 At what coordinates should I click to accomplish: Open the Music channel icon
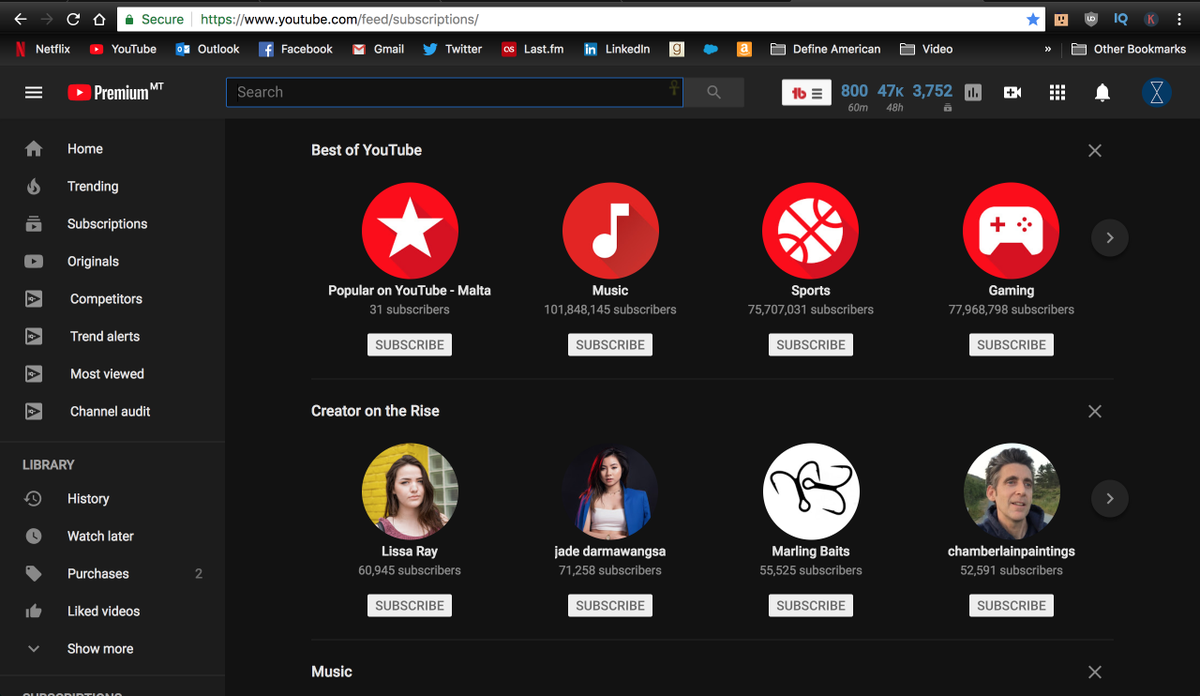point(610,230)
